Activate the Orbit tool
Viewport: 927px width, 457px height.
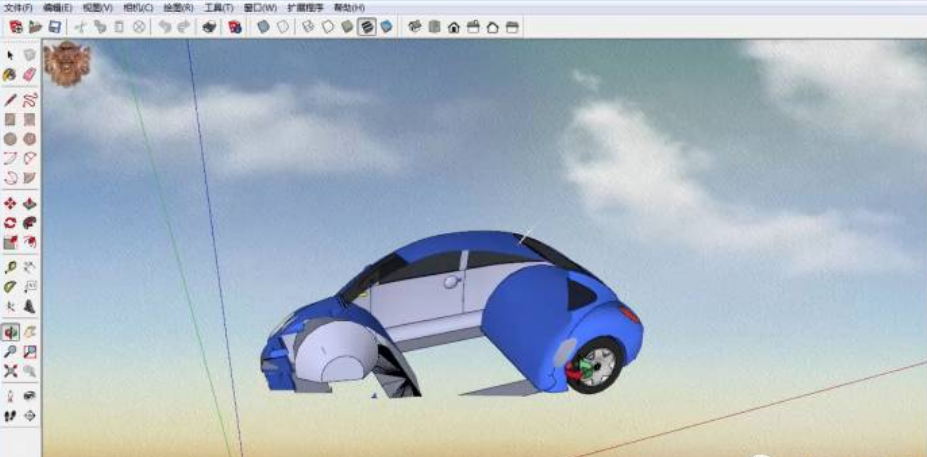[x=10, y=332]
